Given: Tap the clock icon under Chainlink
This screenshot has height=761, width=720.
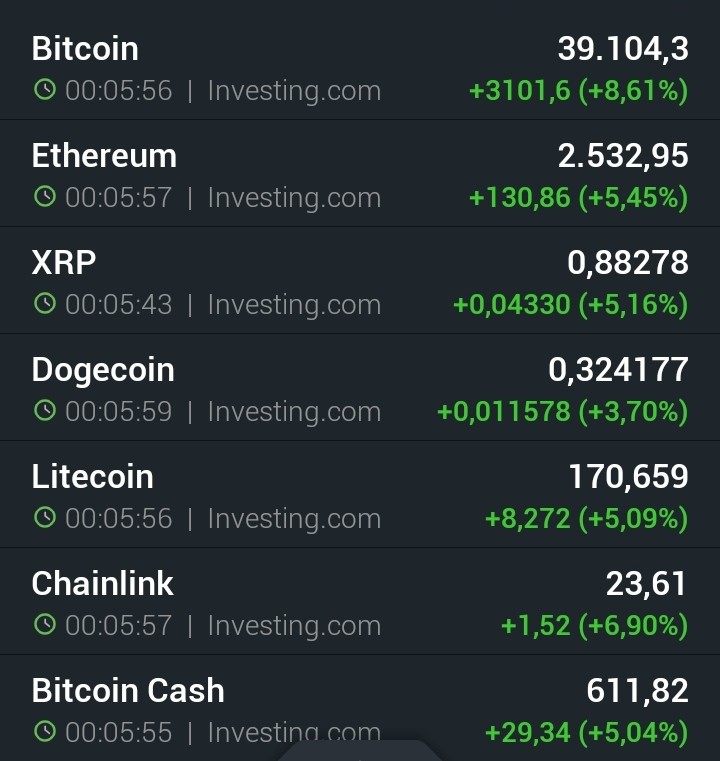Looking at the screenshot, I should click(x=45, y=625).
